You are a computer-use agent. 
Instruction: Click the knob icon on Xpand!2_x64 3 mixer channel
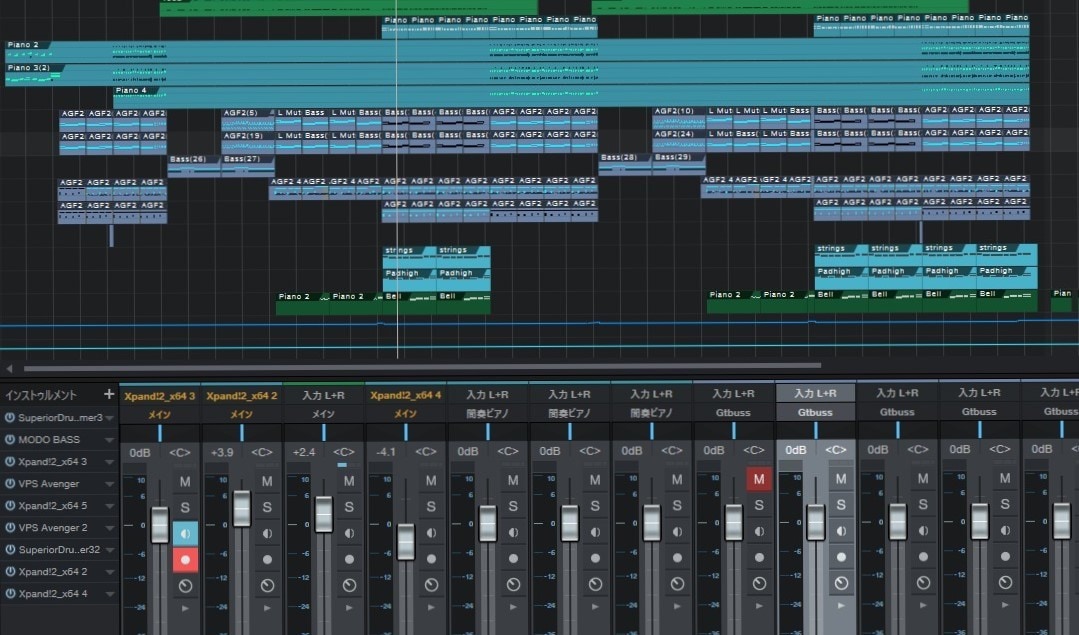(184, 586)
